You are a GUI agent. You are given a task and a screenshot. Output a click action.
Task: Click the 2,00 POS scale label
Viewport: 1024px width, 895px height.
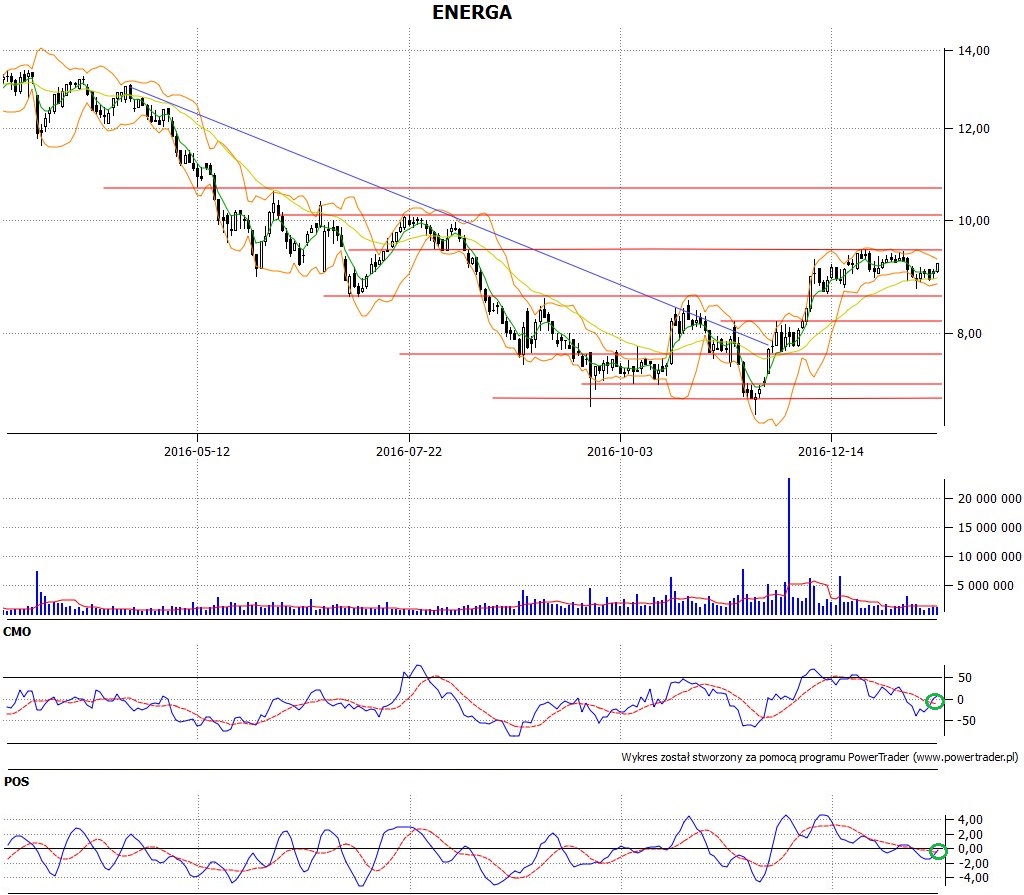click(970, 834)
